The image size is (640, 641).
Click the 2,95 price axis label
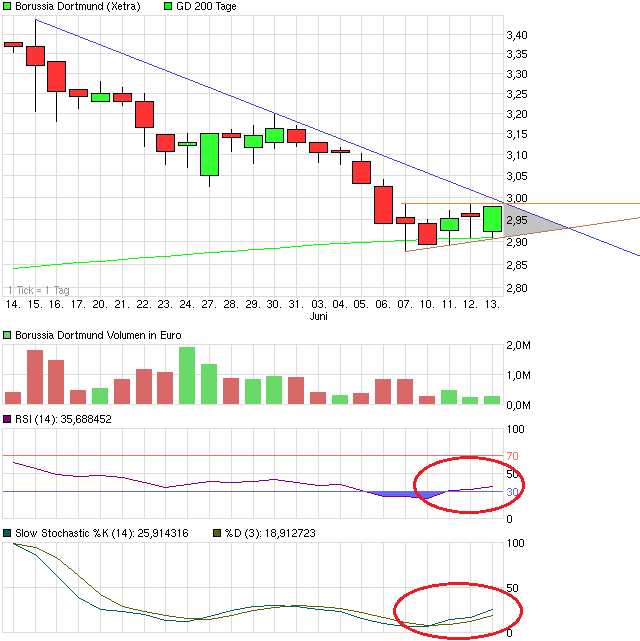coord(517,220)
